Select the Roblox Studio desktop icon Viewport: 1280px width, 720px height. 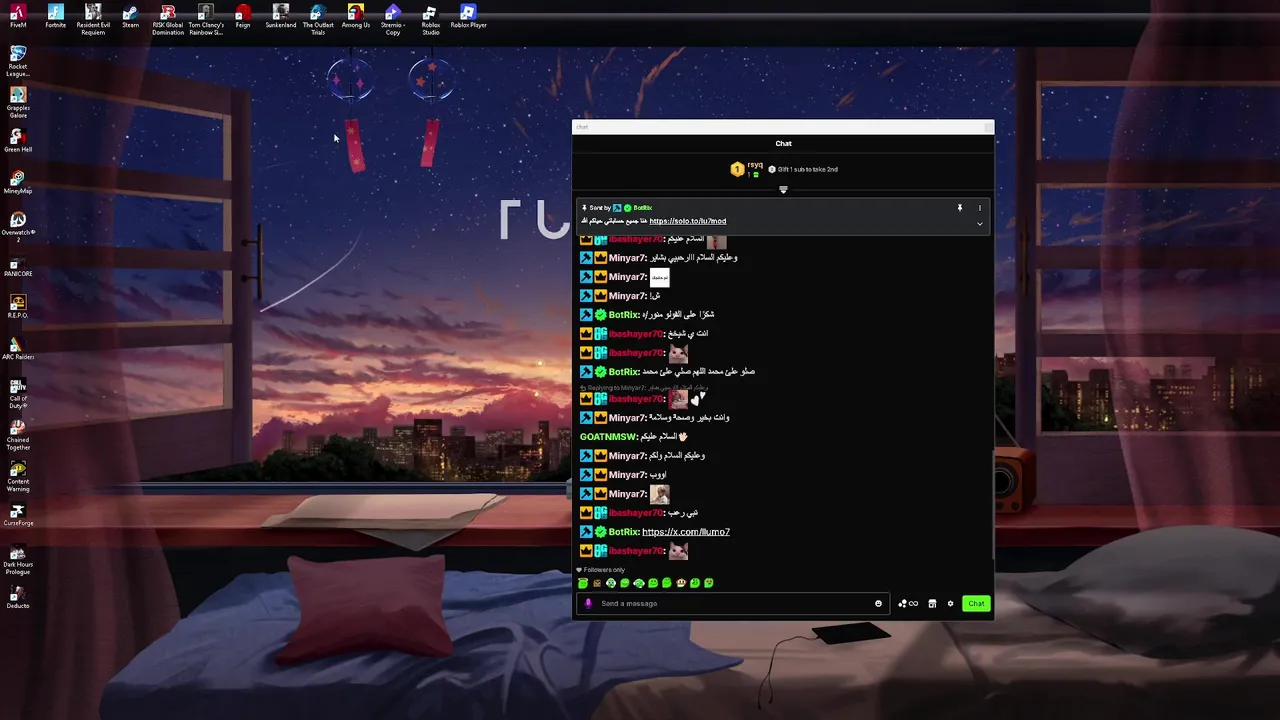[430, 19]
